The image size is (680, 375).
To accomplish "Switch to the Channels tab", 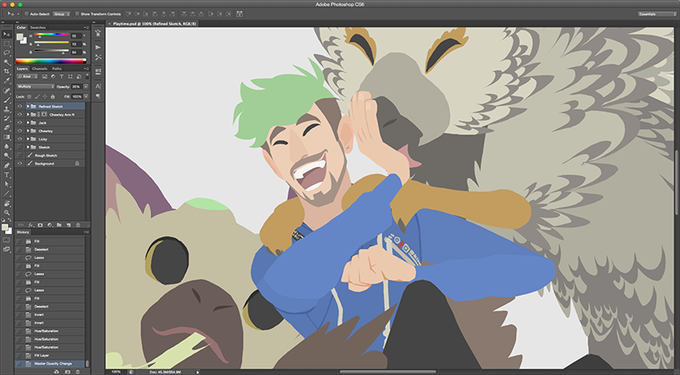I will [39, 68].
